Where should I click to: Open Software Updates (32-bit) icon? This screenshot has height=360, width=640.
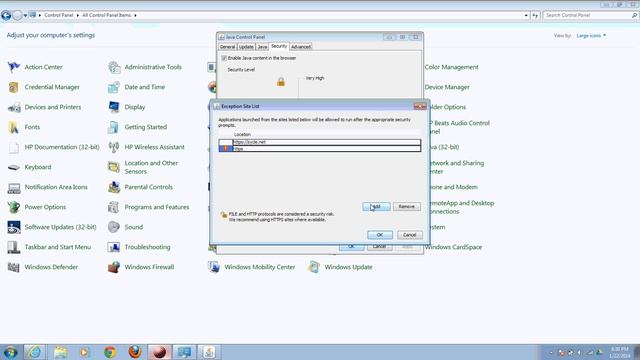click(x=14, y=227)
